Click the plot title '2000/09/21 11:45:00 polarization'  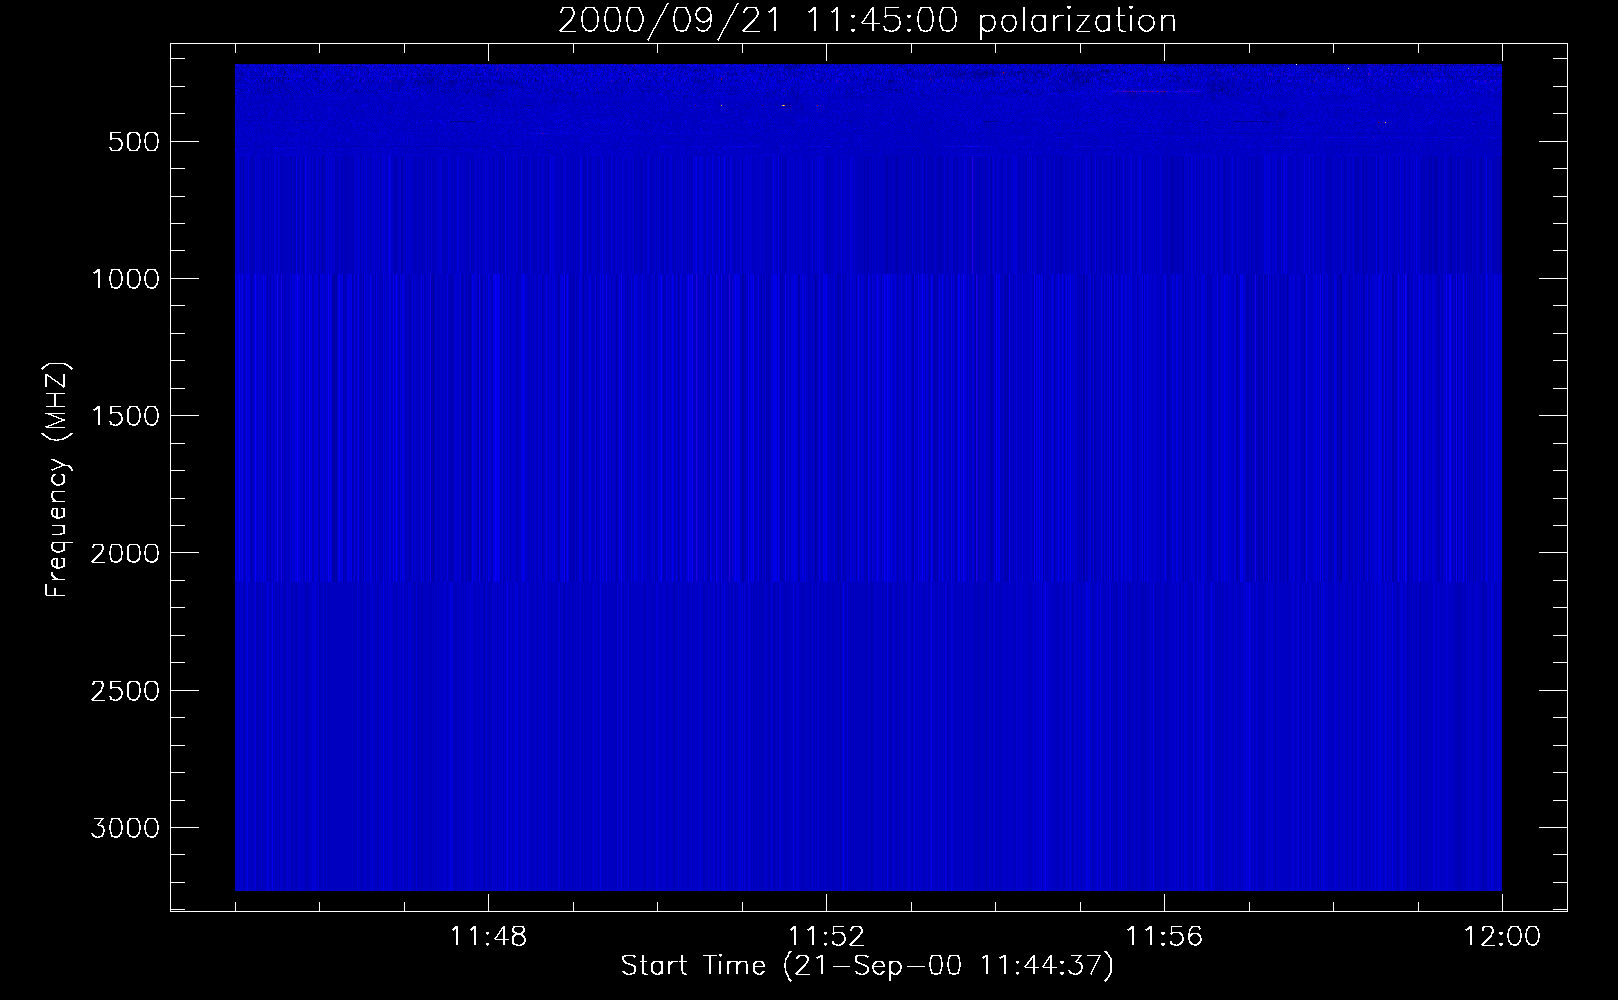pos(867,20)
